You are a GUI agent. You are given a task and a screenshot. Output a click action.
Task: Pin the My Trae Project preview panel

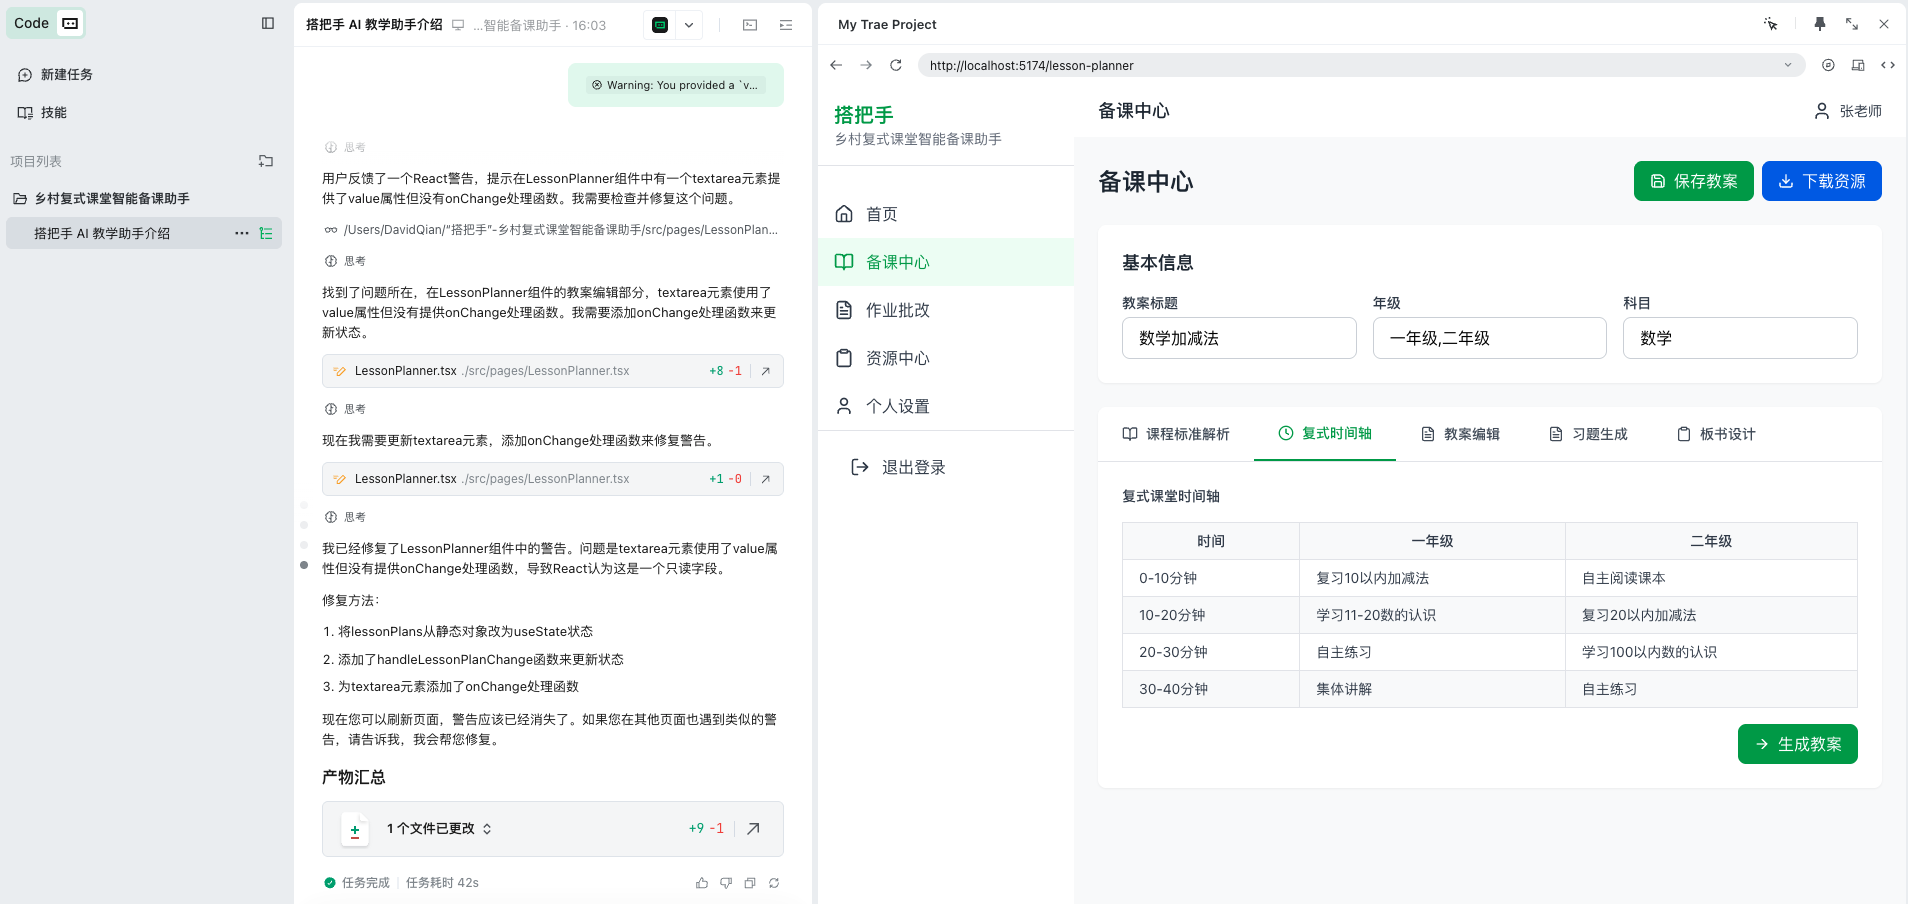pos(1819,24)
